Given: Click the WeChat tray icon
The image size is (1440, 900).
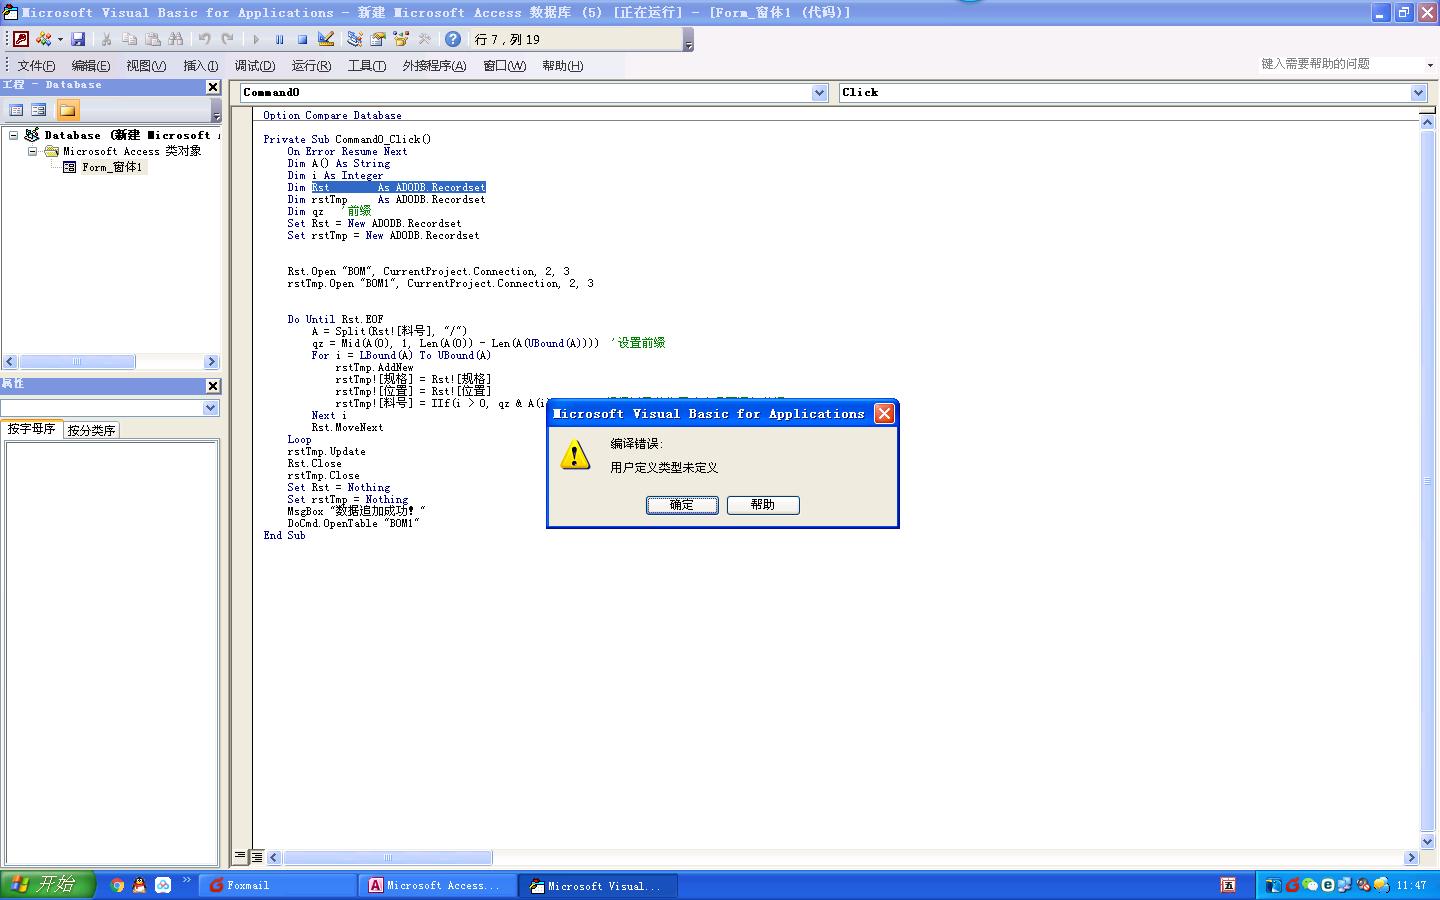Looking at the screenshot, I should (1310, 885).
